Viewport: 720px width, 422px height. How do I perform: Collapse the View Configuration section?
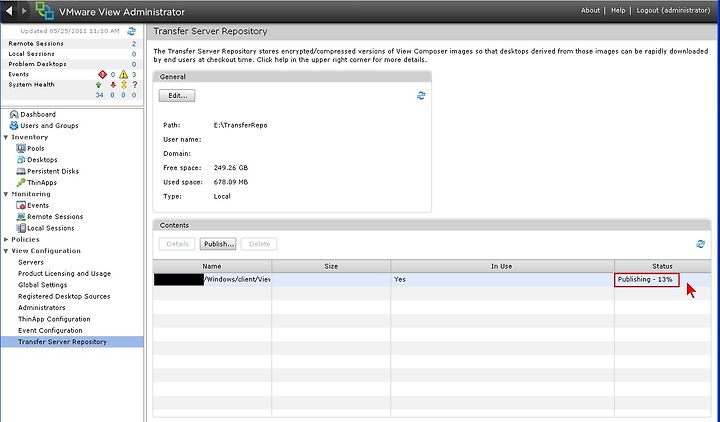(x=6, y=251)
